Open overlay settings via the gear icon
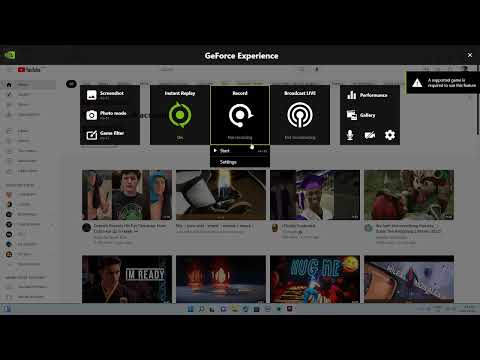The width and height of the screenshot is (480, 360). (x=390, y=135)
